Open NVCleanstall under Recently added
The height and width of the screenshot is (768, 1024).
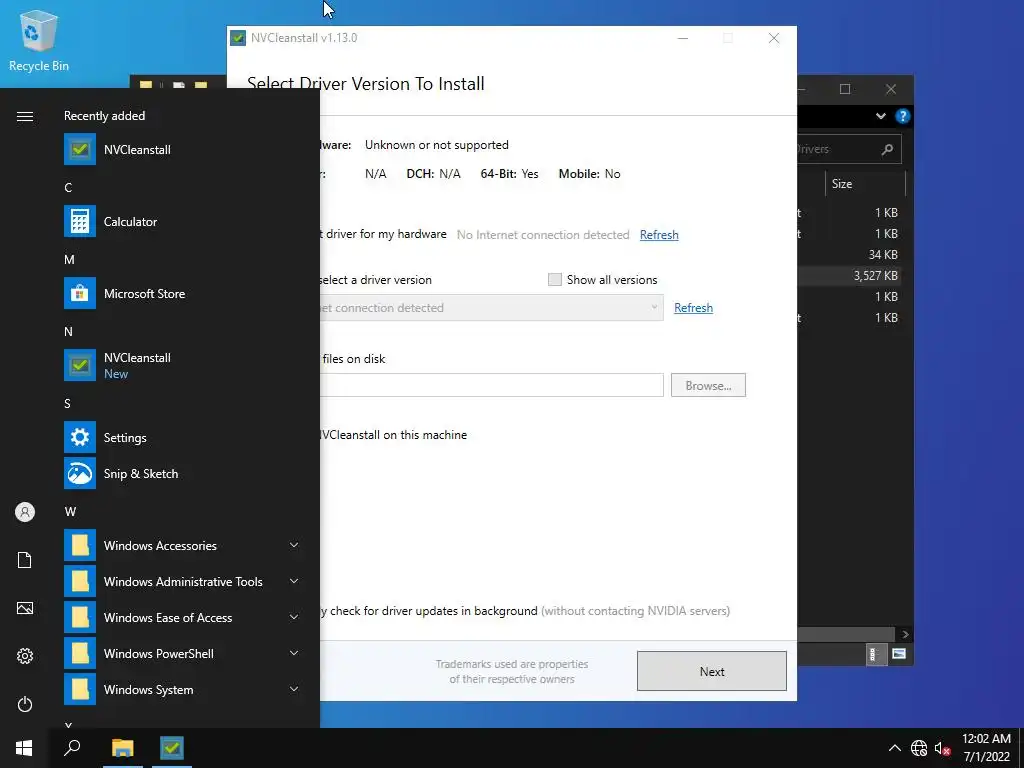182,150
